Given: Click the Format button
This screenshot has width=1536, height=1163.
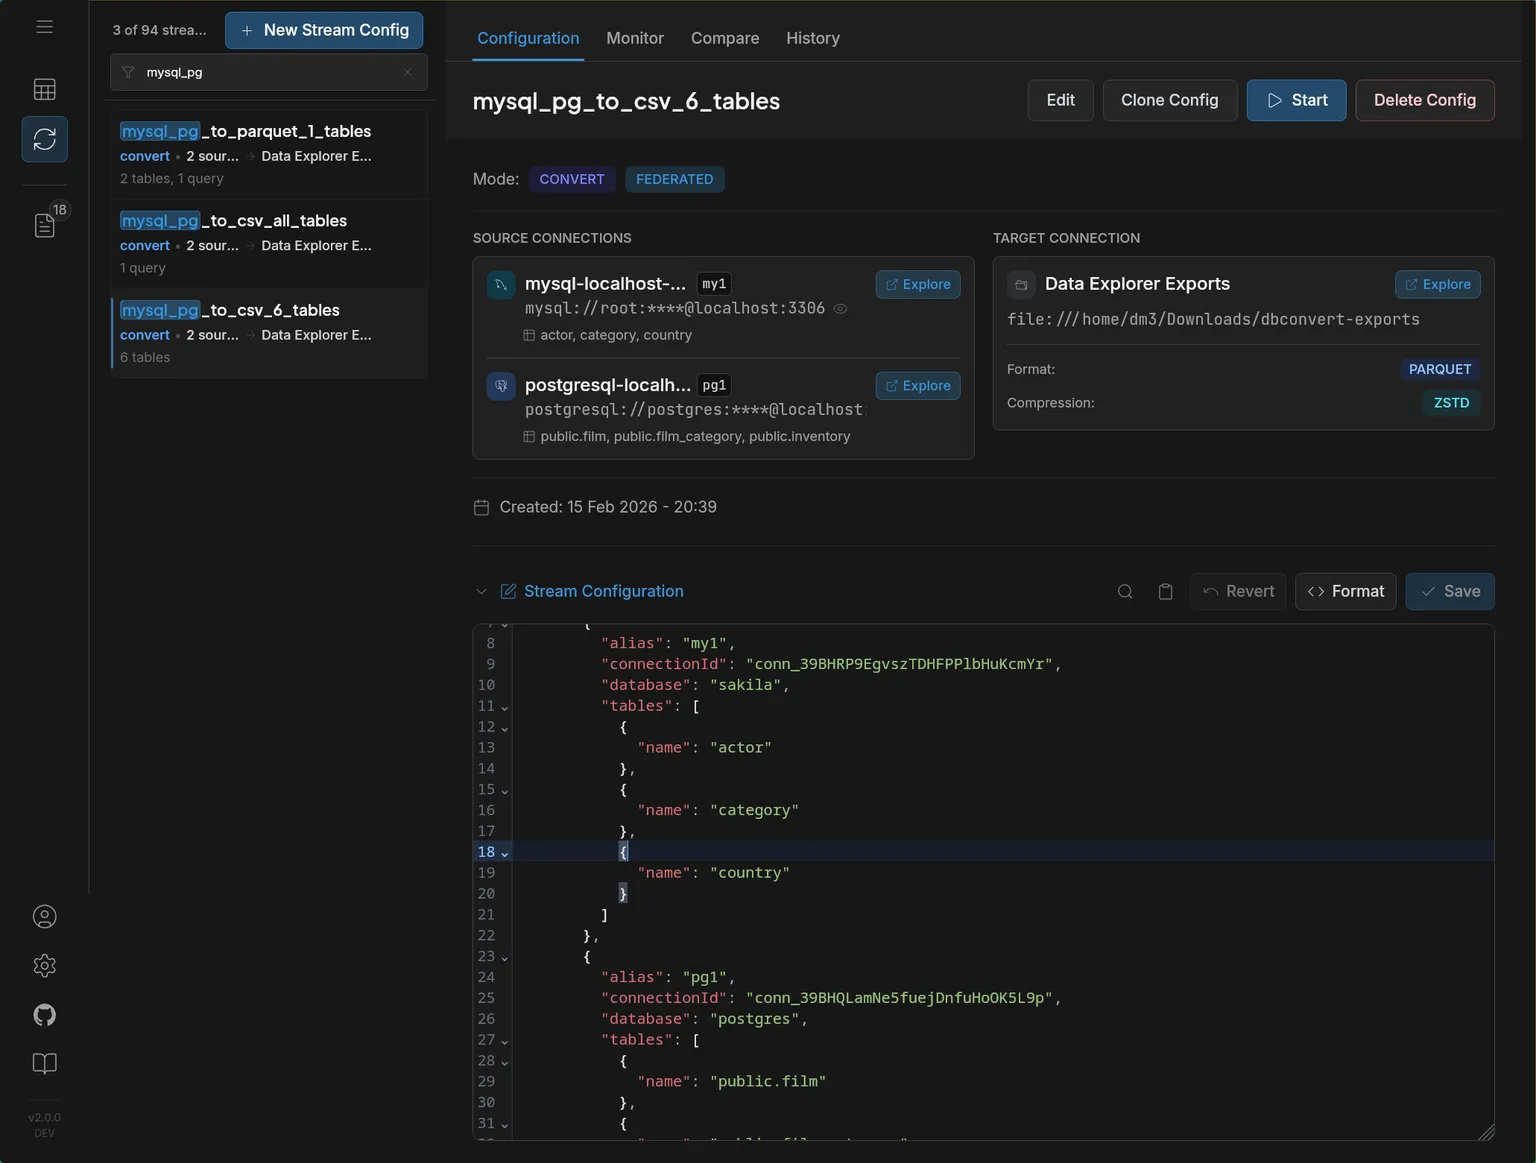Looking at the screenshot, I should [x=1346, y=591].
